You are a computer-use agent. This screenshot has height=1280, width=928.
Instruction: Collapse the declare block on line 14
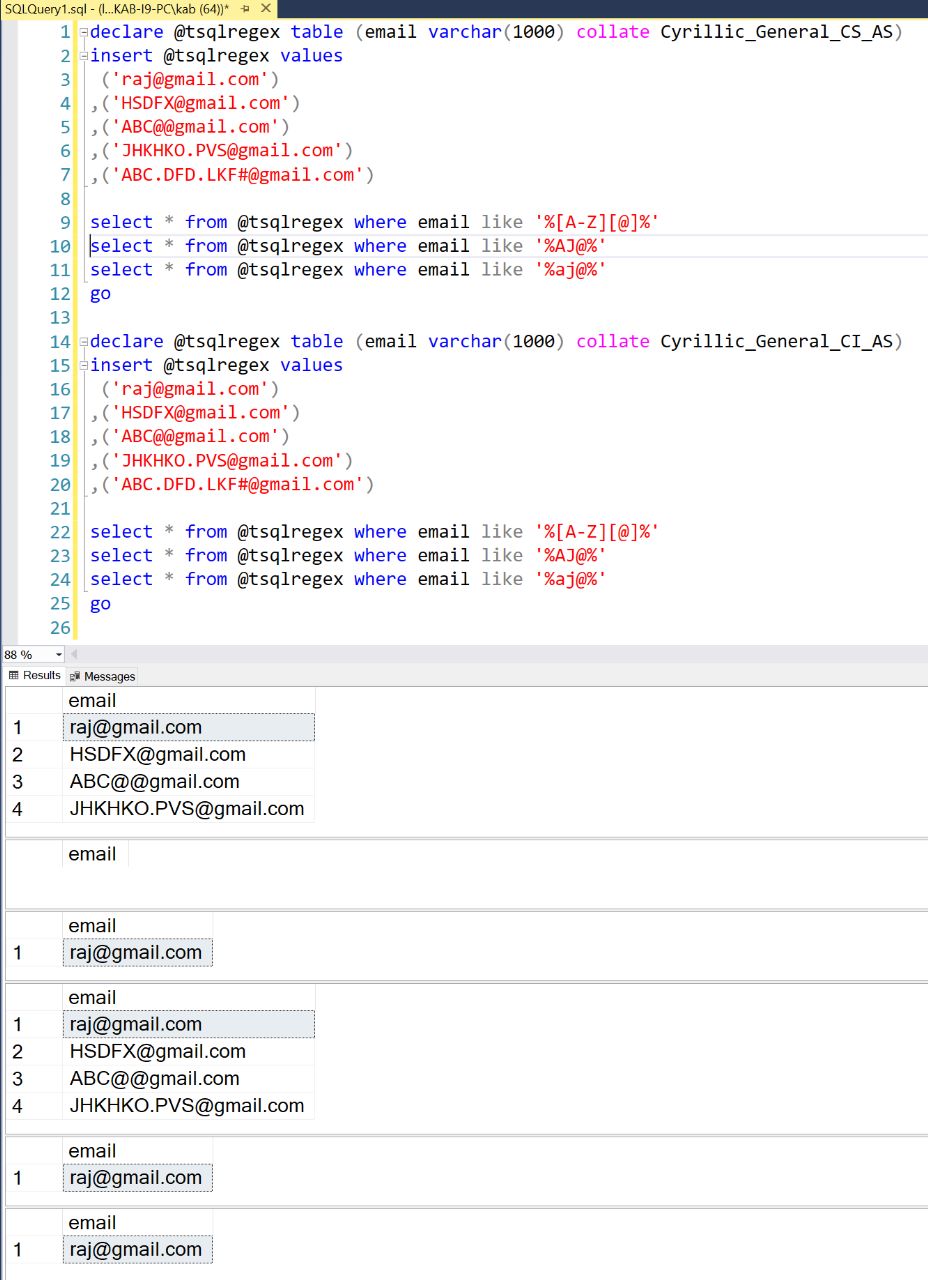[x=82, y=342]
